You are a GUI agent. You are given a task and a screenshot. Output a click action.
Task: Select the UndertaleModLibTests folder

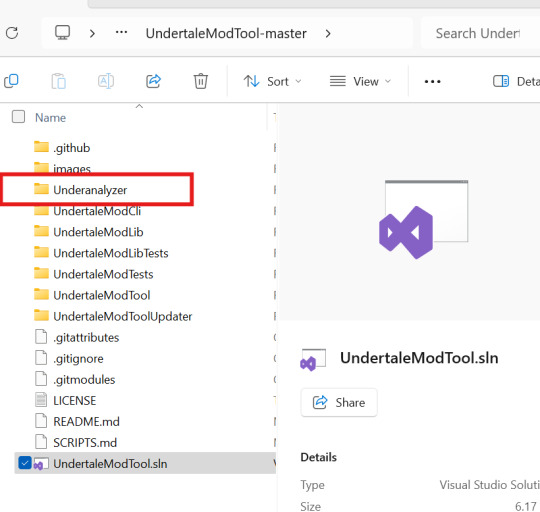pos(111,253)
